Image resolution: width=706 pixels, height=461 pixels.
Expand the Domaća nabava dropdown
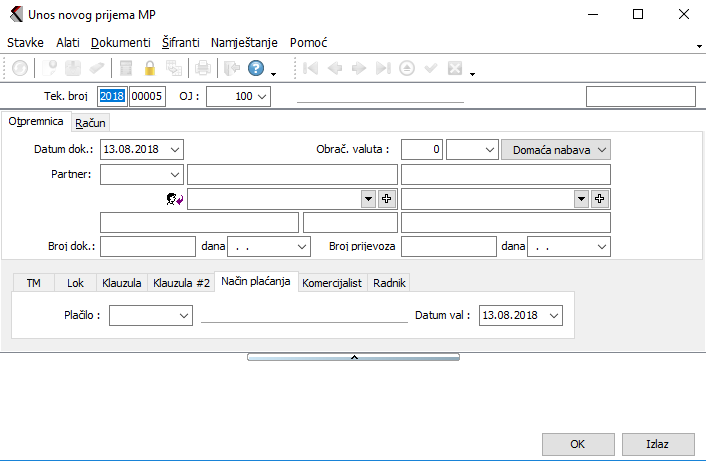pyautogui.click(x=601, y=149)
